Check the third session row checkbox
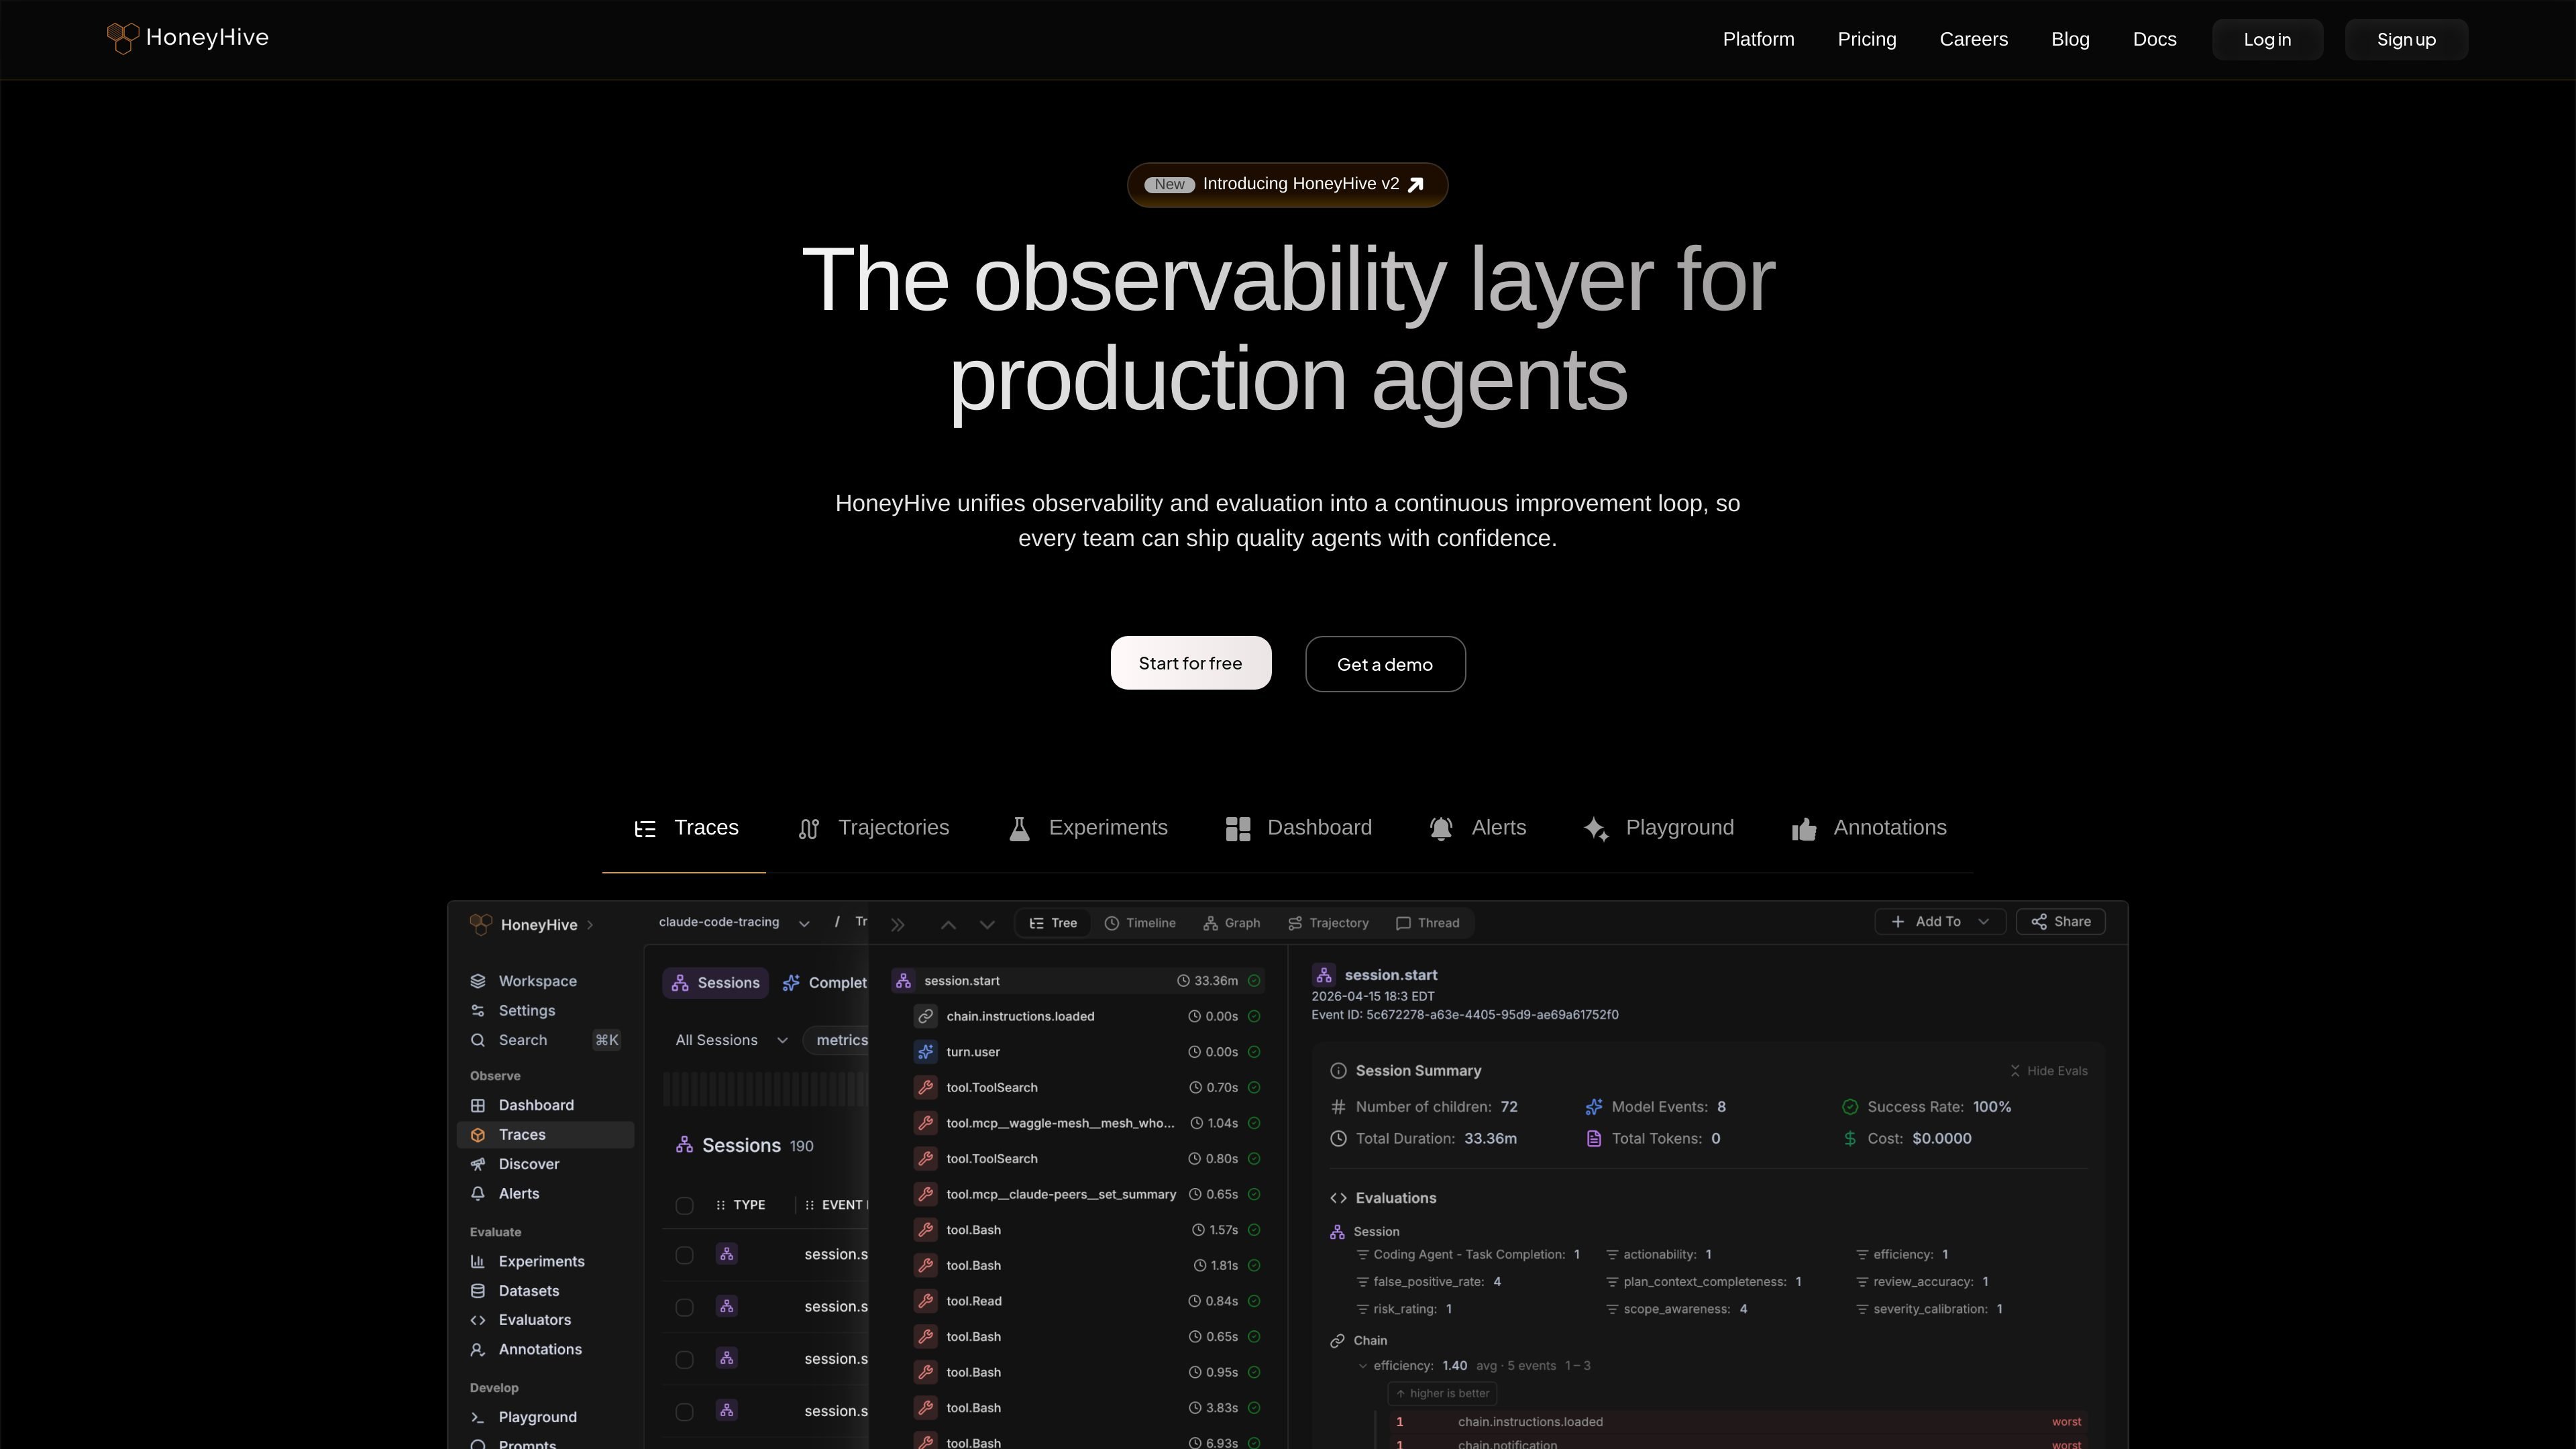This screenshot has height=1449, width=2576. pyautogui.click(x=684, y=1360)
